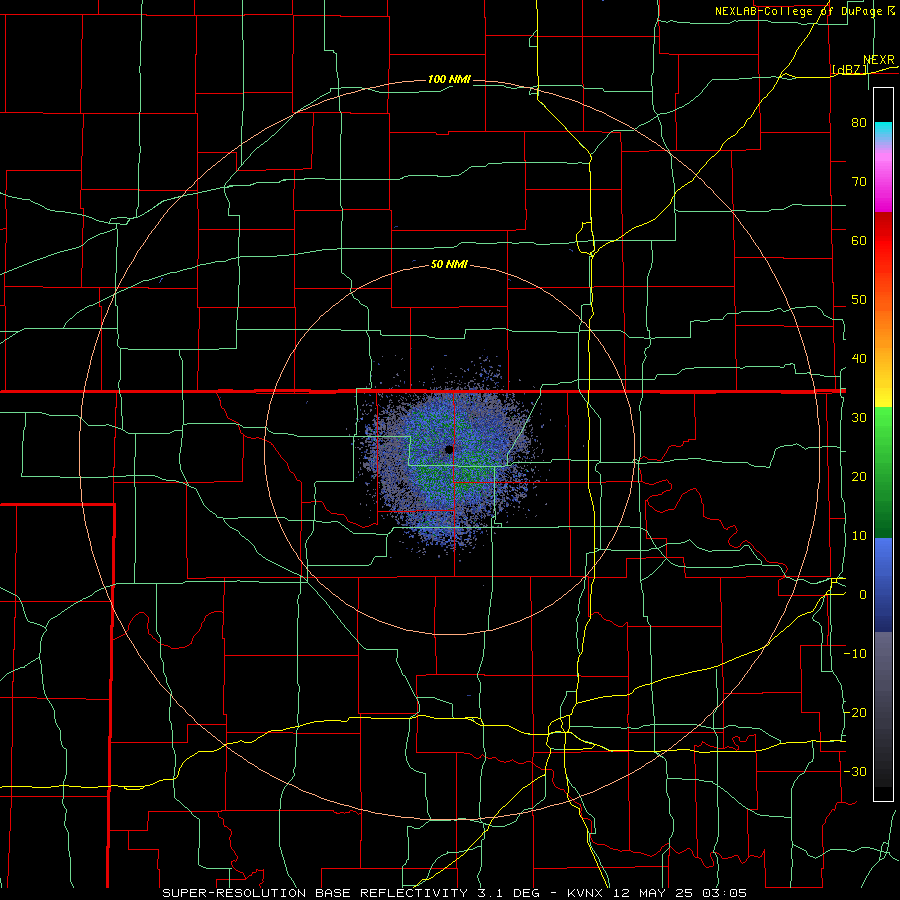Click the "NEXR" label near the color scale
Screen dimensions: 900x900
(879, 60)
